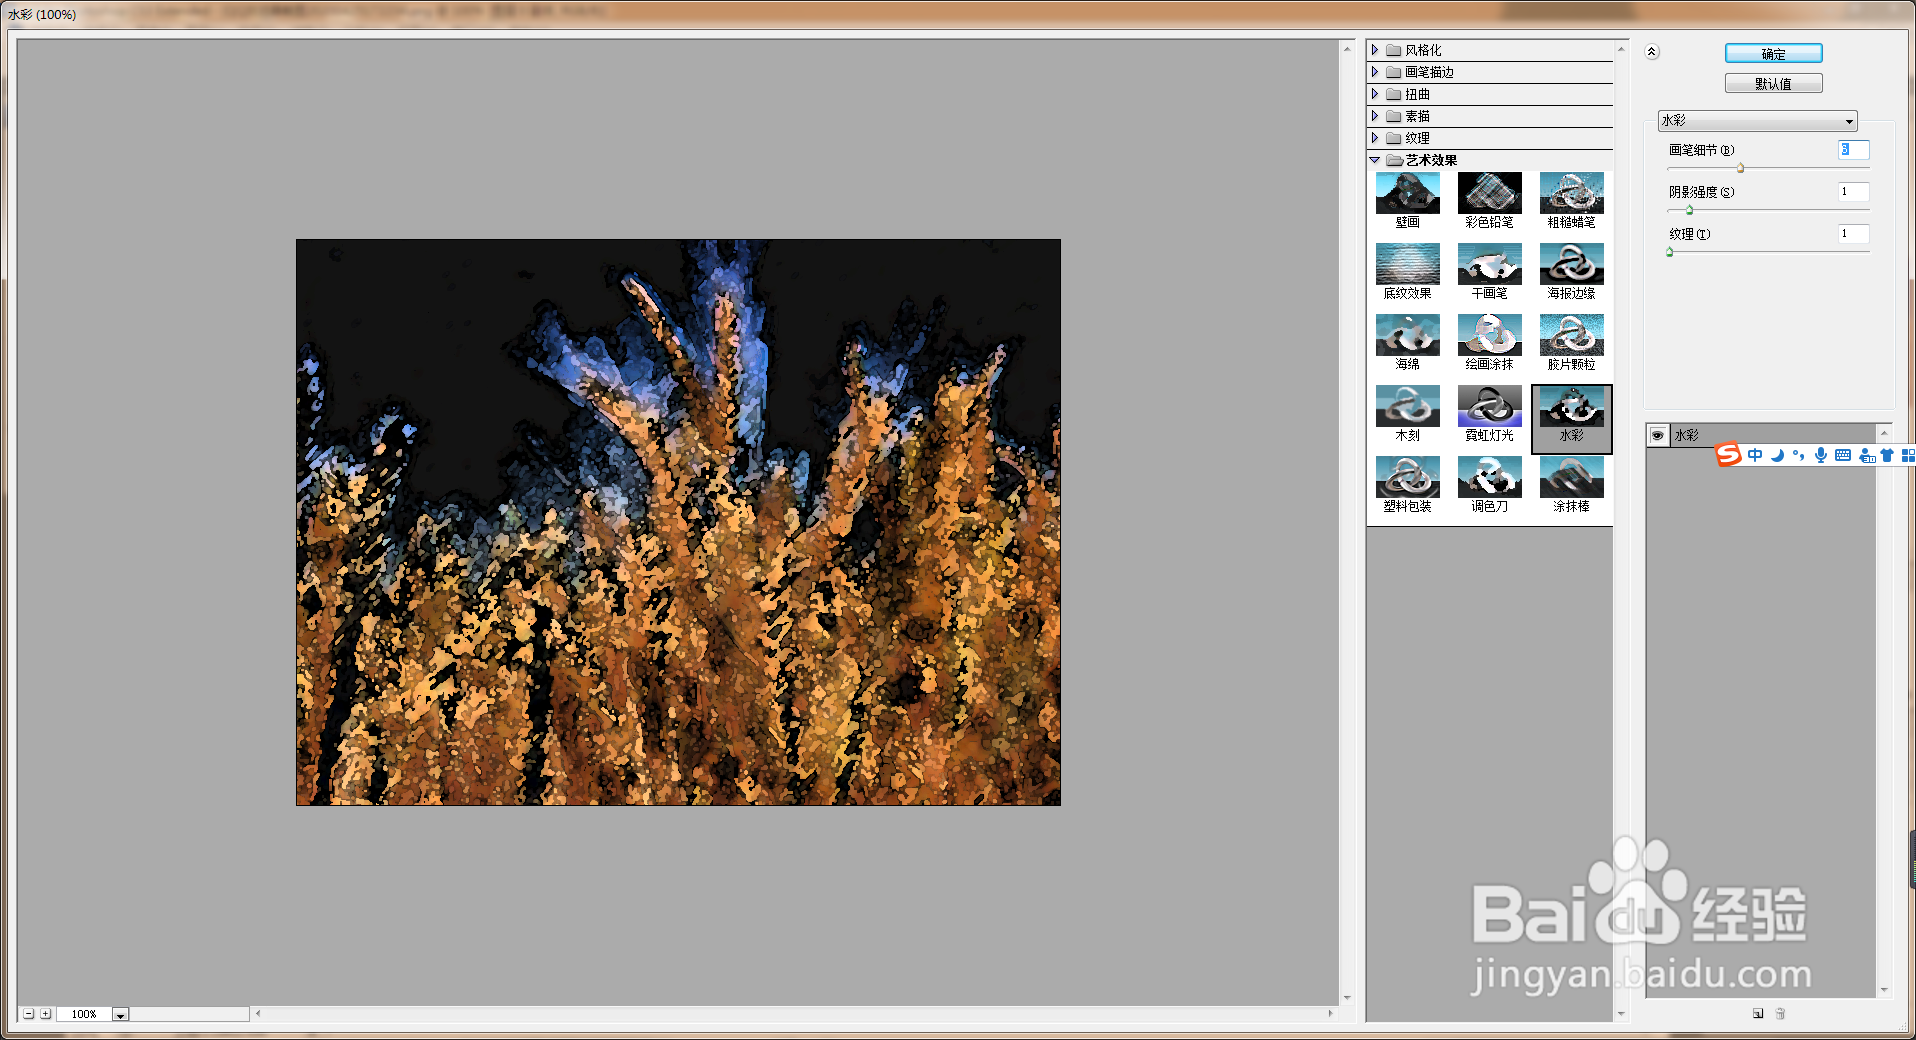The height and width of the screenshot is (1040, 1916).
Task: Select the 彩色铅笔 filter thumbnail
Action: [1489, 193]
